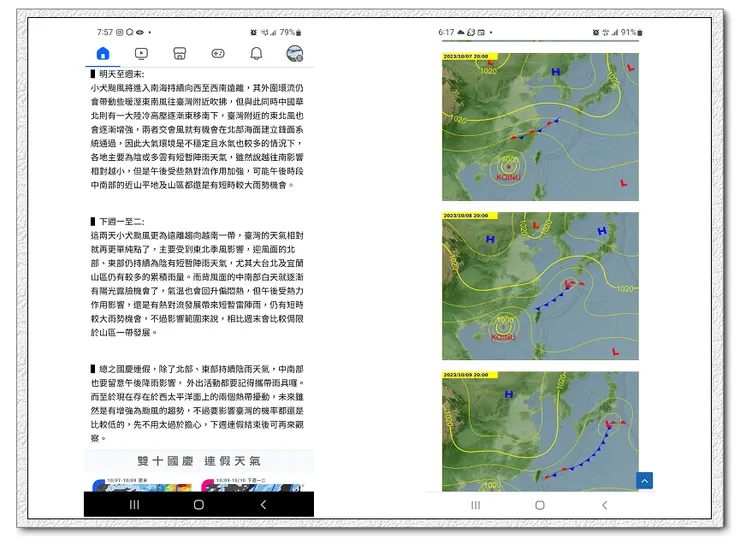Open the 2023/10/08 20:00 weather map
Viewport: 740px width, 545px height.
click(540, 286)
